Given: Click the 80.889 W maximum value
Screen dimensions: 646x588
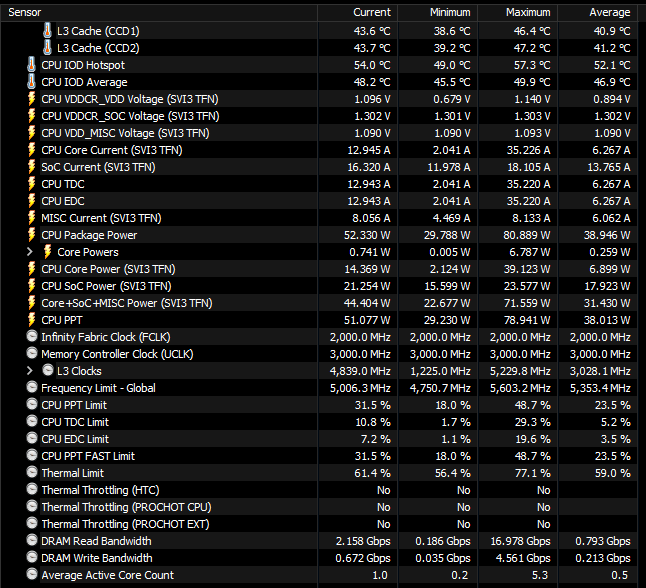Looking at the screenshot, I should 527,235.
